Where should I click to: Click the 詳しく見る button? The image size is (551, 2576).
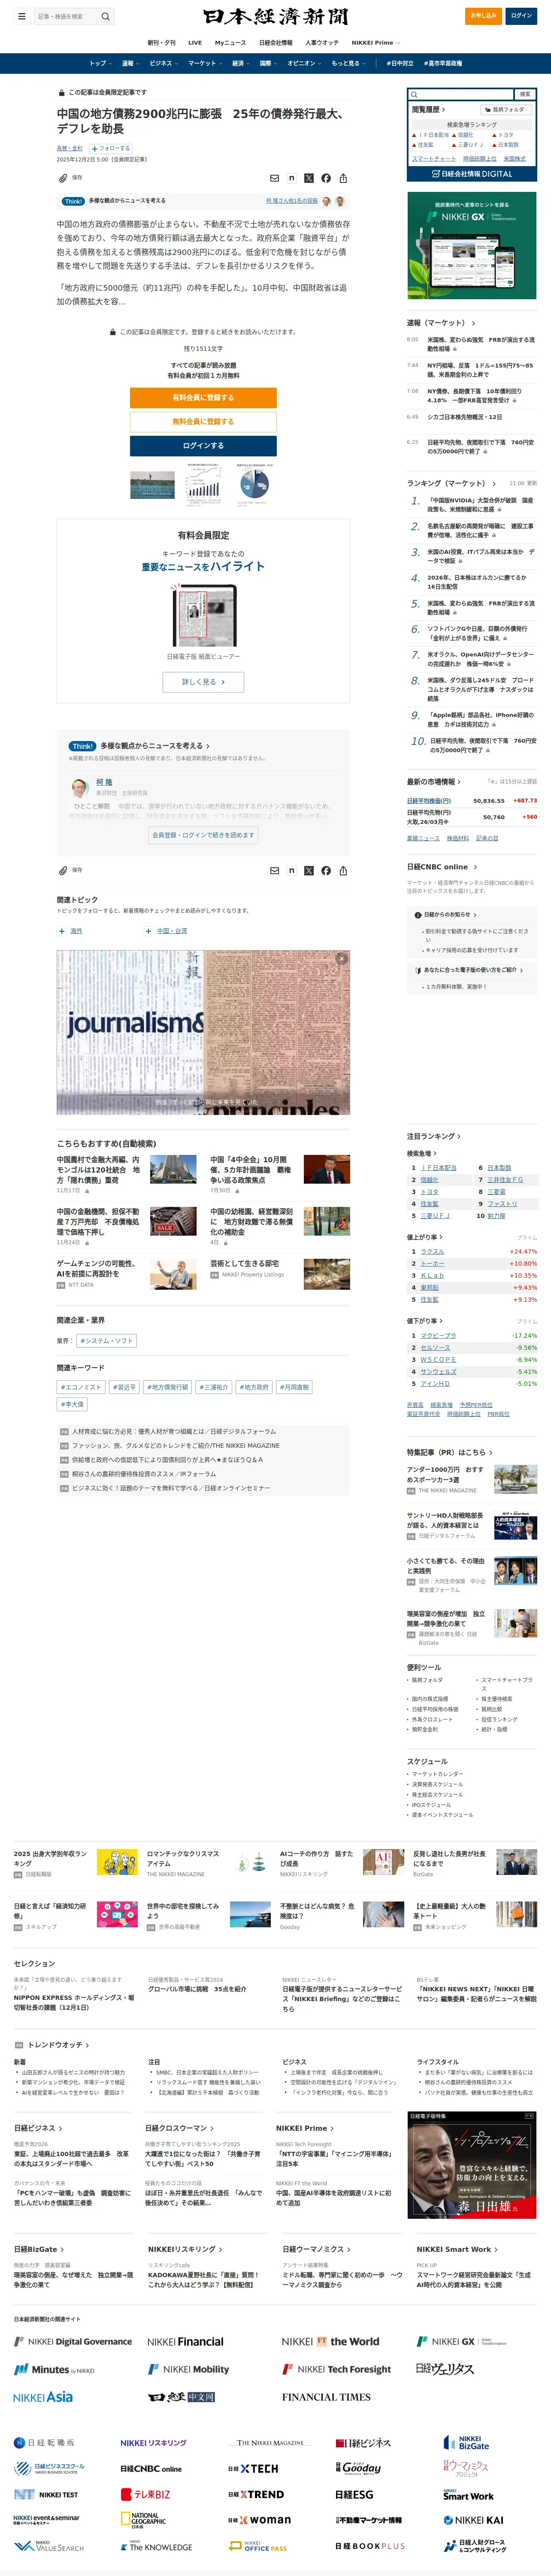(203, 682)
